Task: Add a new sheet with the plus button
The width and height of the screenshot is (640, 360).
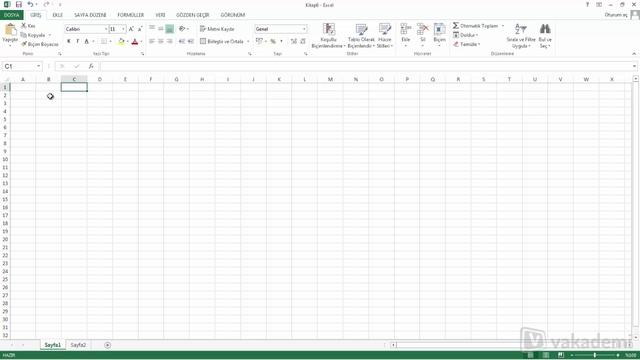Action: [107, 345]
